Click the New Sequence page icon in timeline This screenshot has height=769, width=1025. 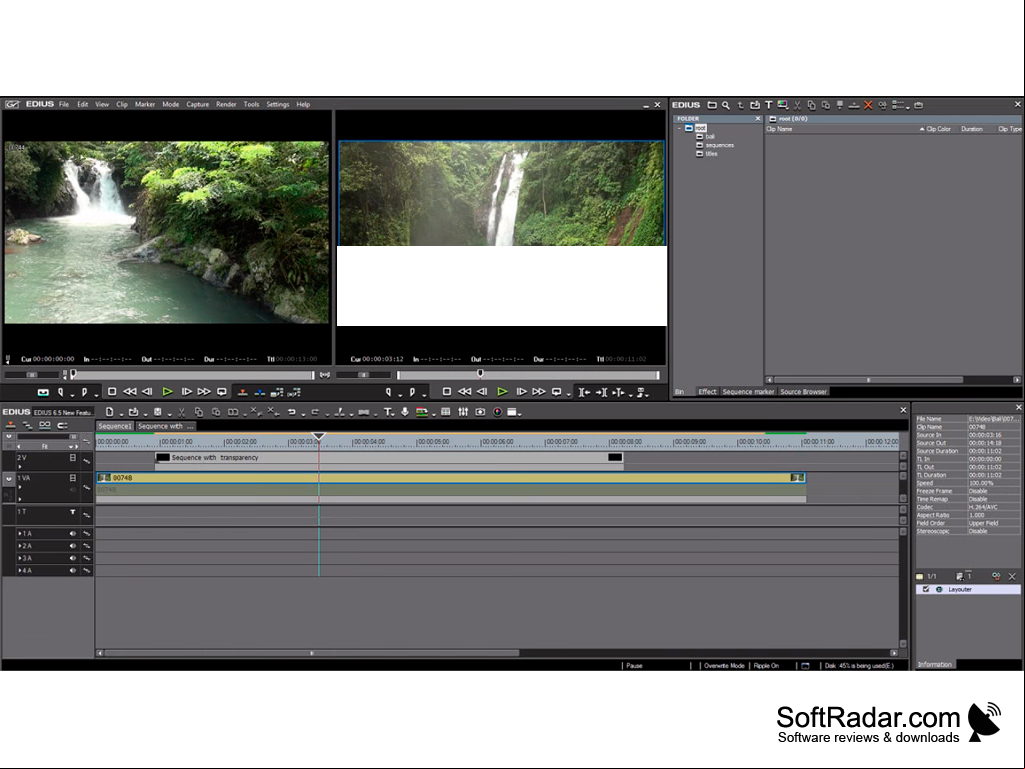pyautogui.click(x=109, y=412)
